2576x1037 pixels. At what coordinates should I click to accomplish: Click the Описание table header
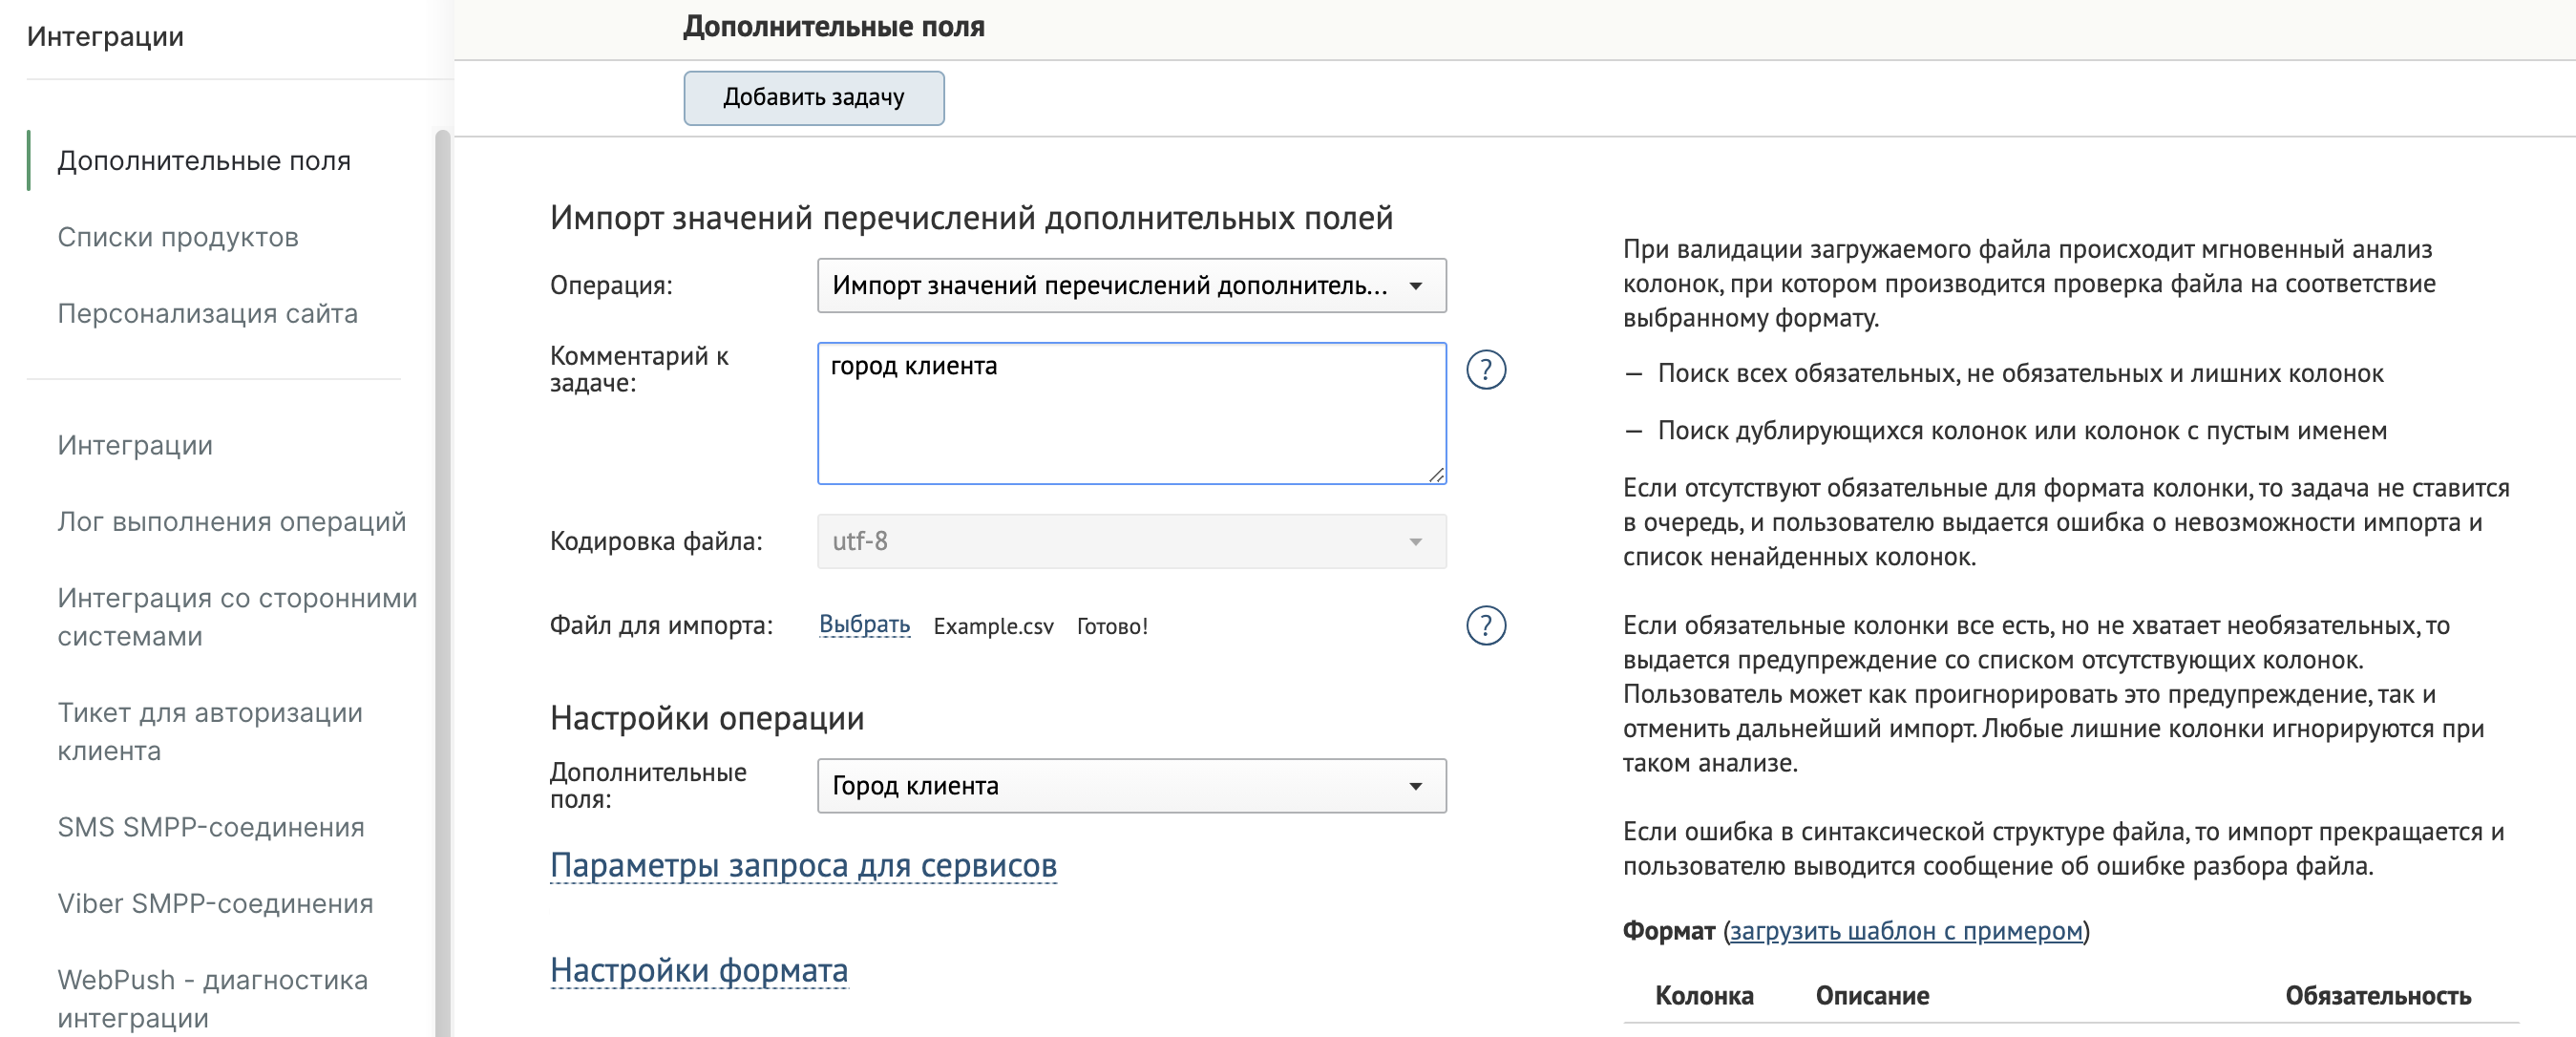click(x=1872, y=995)
